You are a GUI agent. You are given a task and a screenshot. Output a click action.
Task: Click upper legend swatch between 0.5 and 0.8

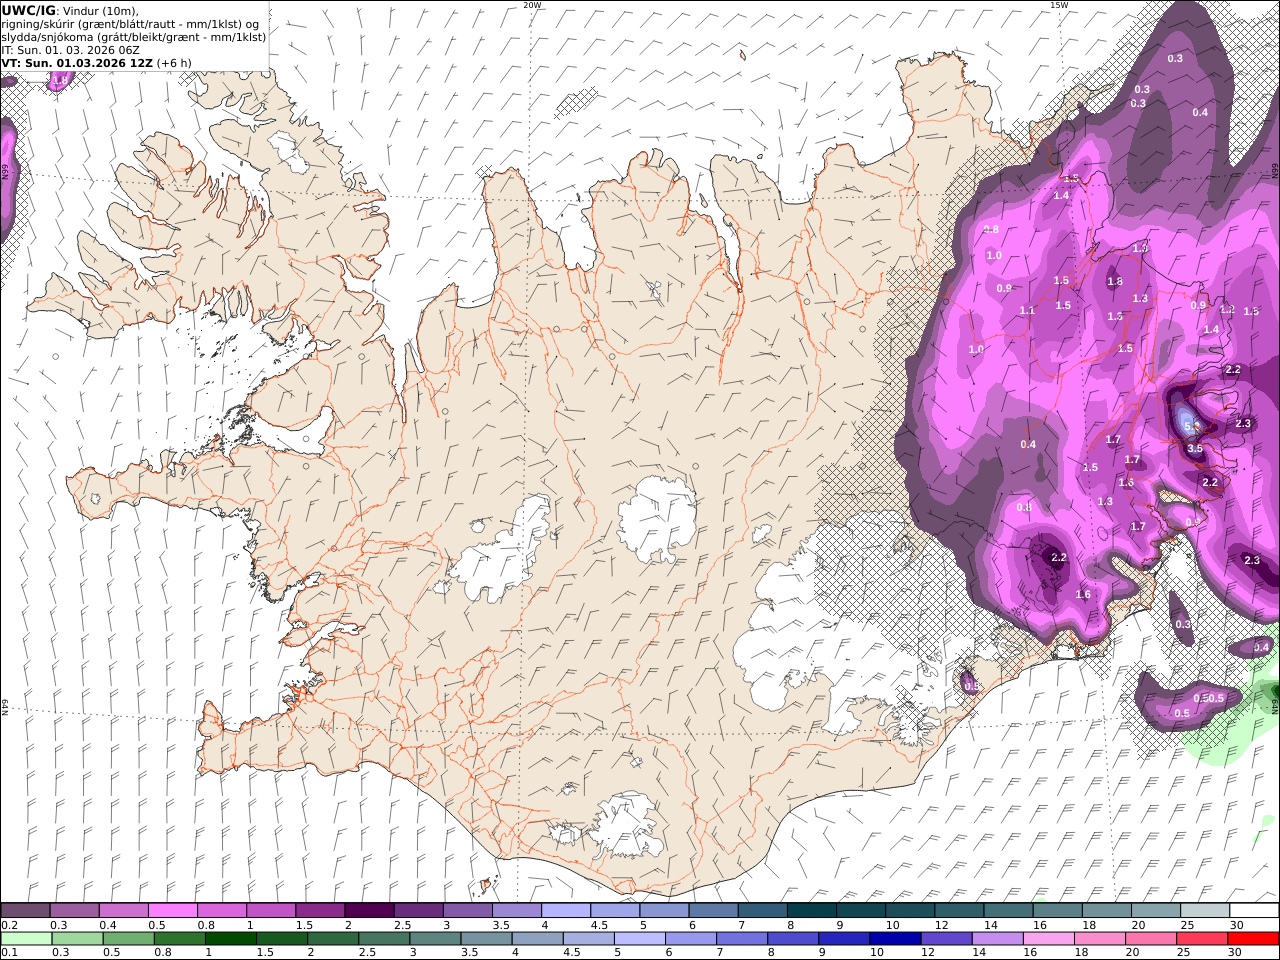[173, 910]
